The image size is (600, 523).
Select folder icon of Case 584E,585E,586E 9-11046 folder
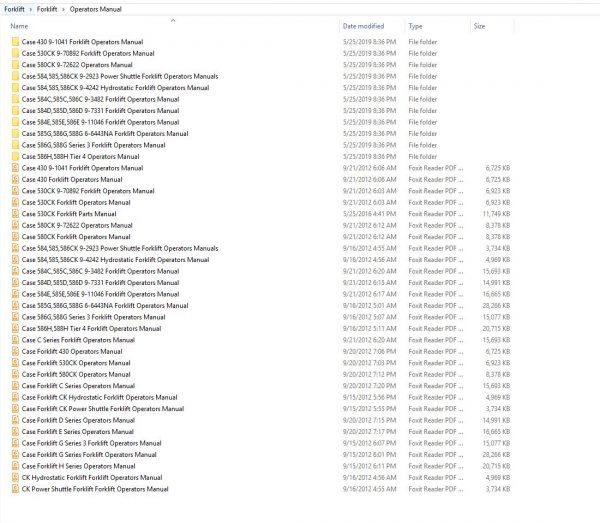pyautogui.click(x=15, y=122)
